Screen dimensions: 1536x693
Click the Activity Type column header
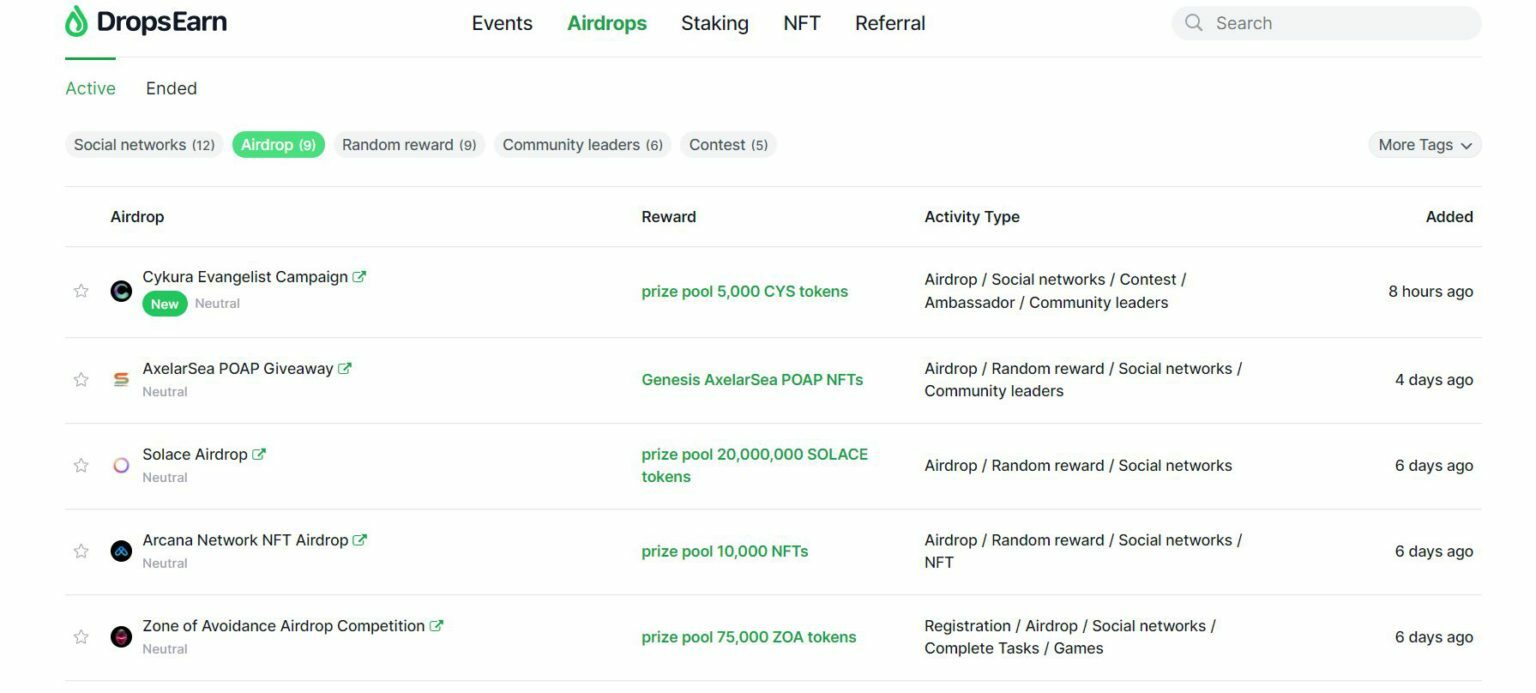coord(972,217)
